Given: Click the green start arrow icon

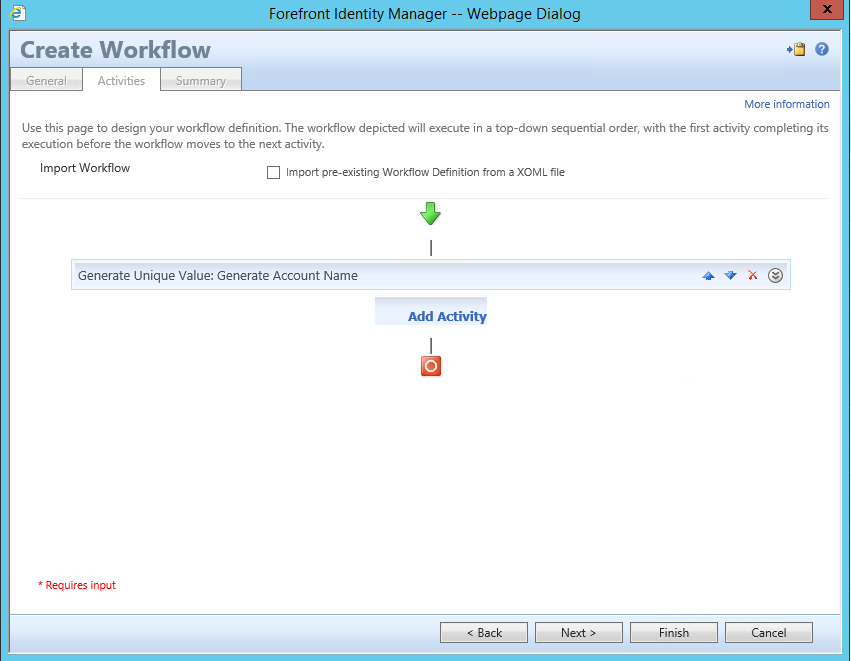Looking at the screenshot, I should tap(430, 214).
